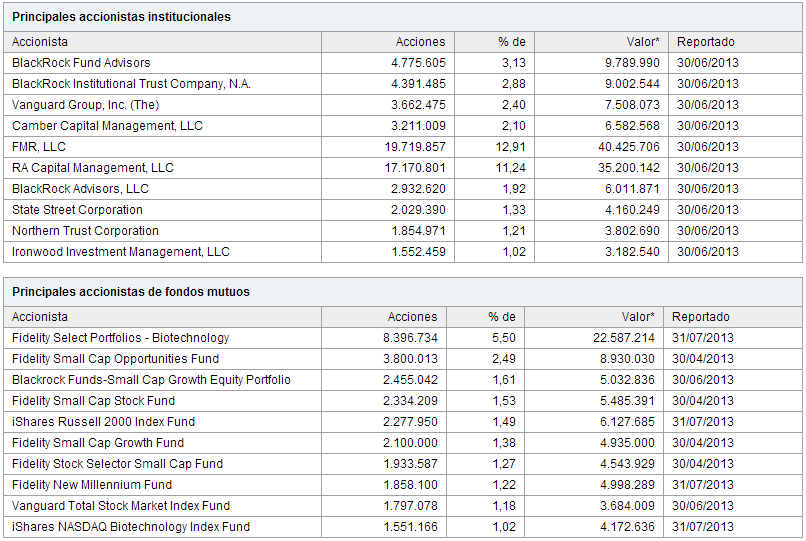The width and height of the screenshot is (806, 541).
Task: Click the Accionista header in mutual funds table
Action: pos(40,317)
